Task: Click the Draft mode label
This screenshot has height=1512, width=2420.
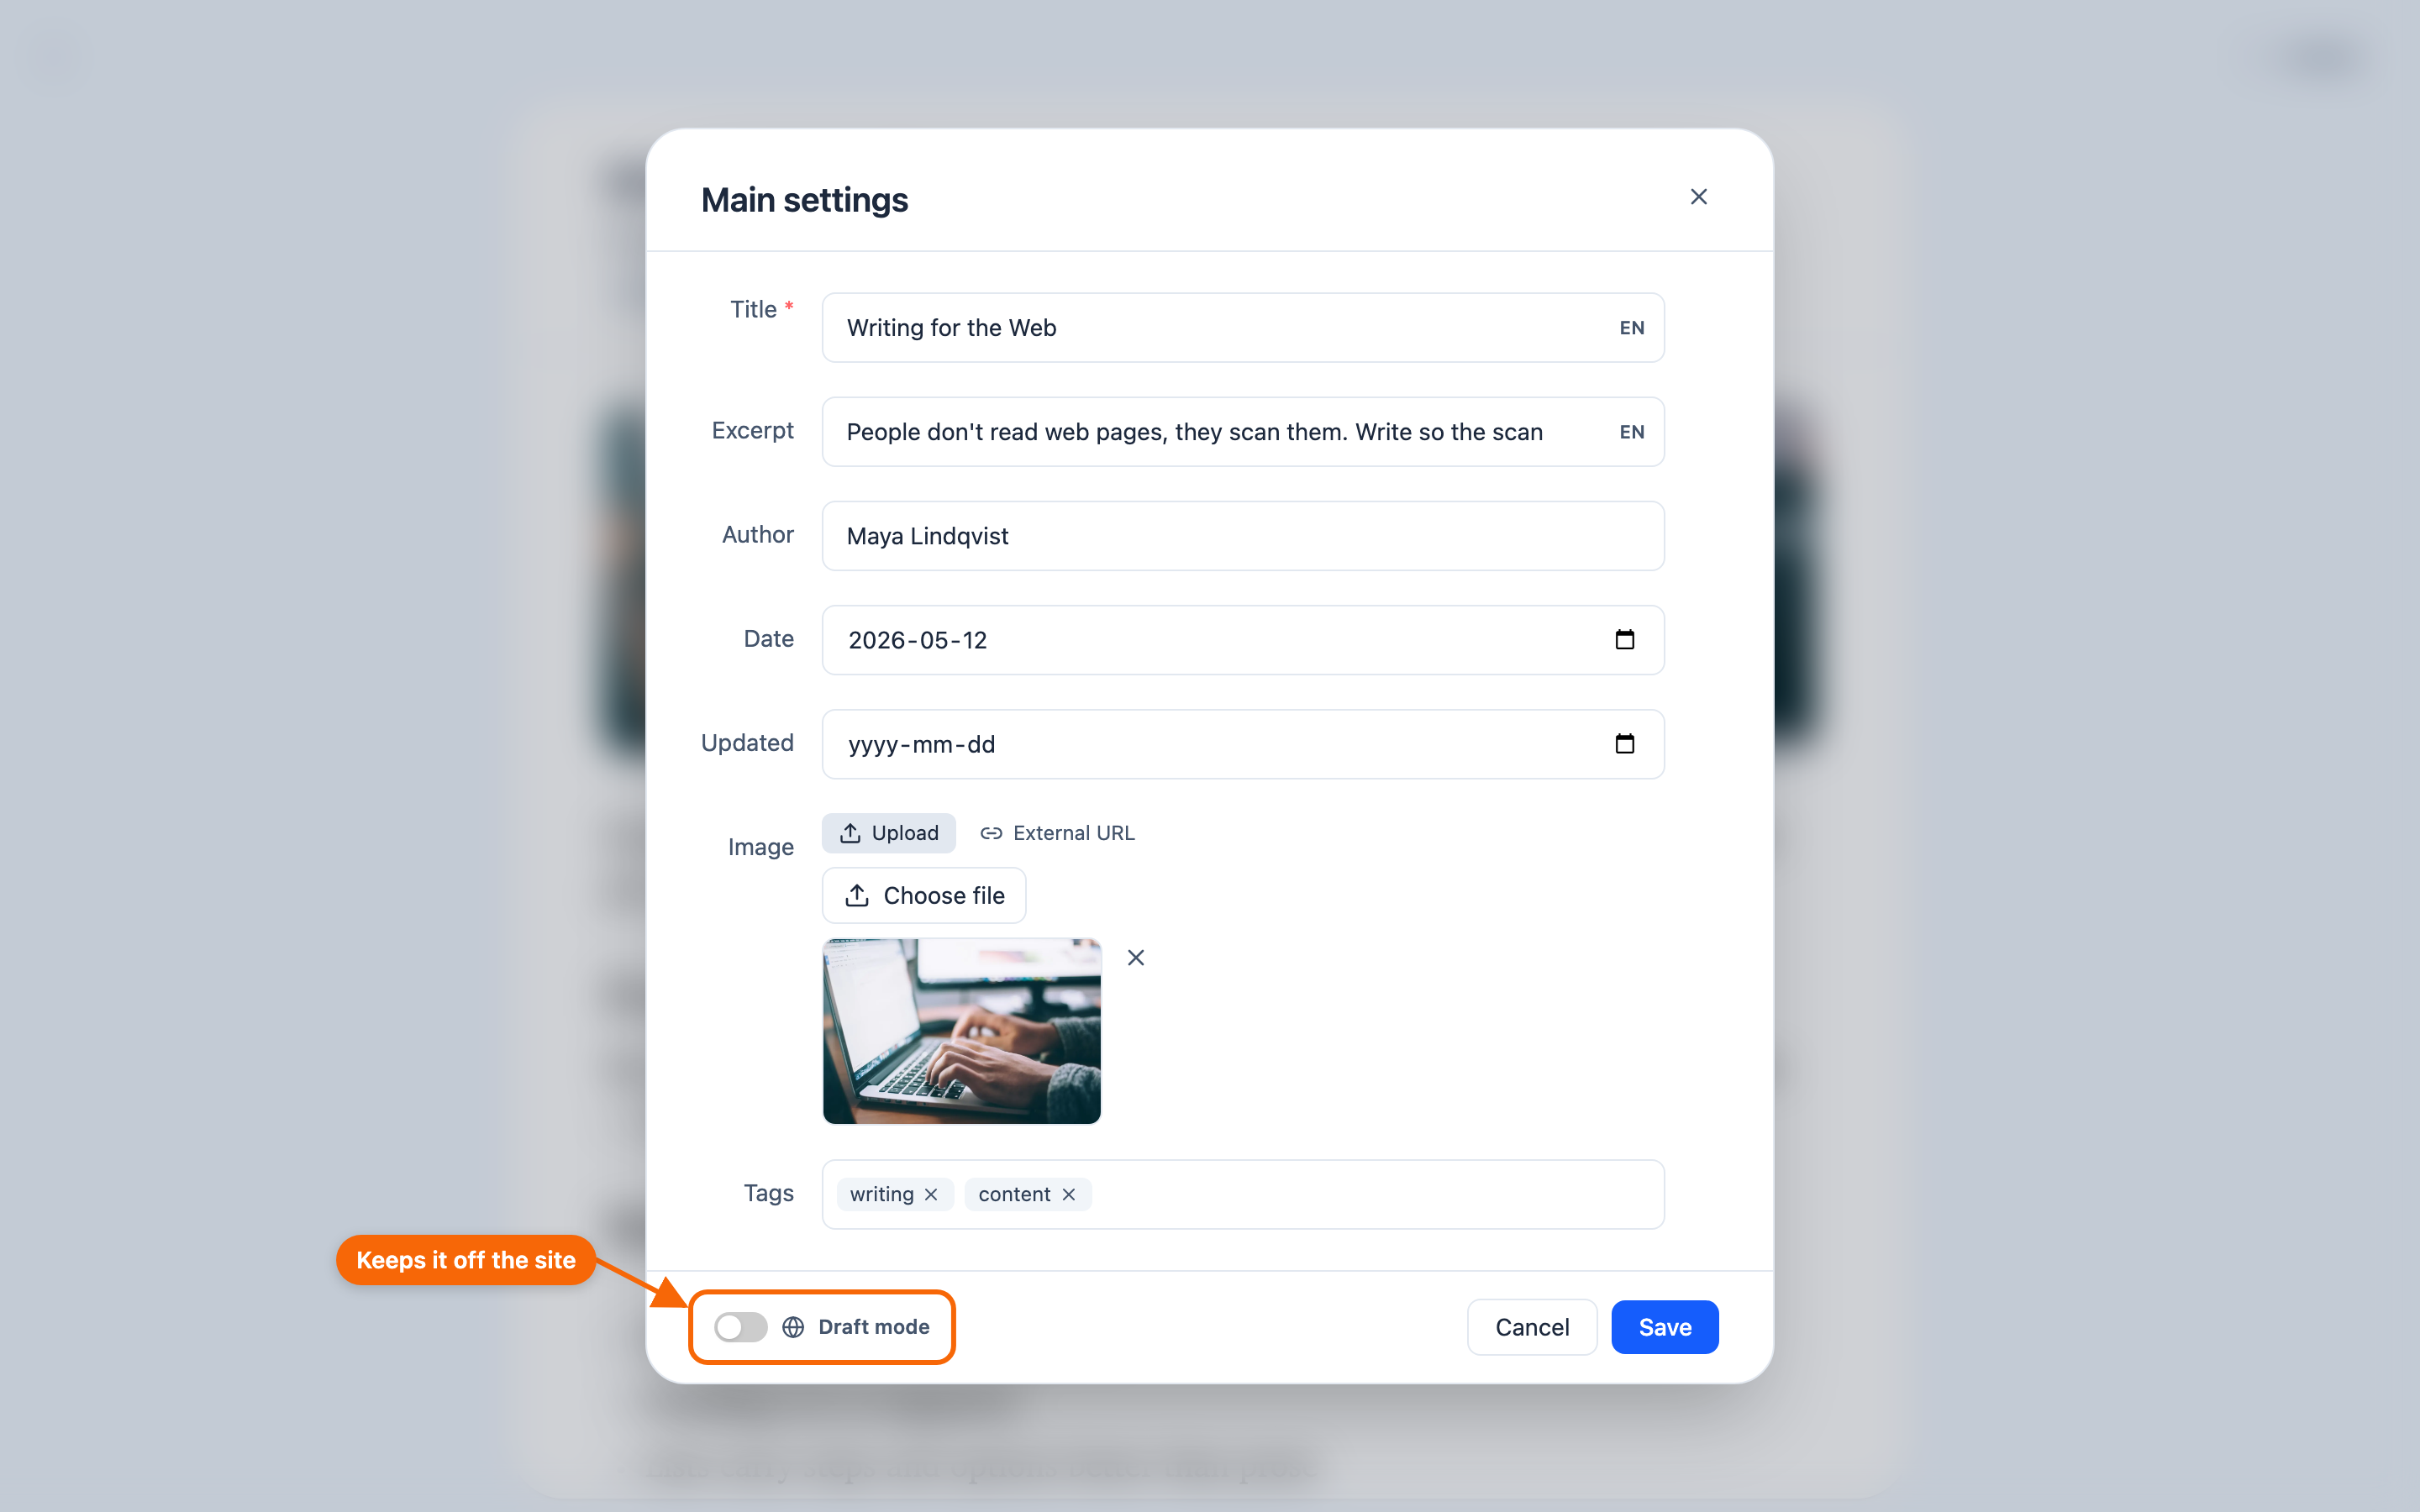Action: (x=873, y=1327)
